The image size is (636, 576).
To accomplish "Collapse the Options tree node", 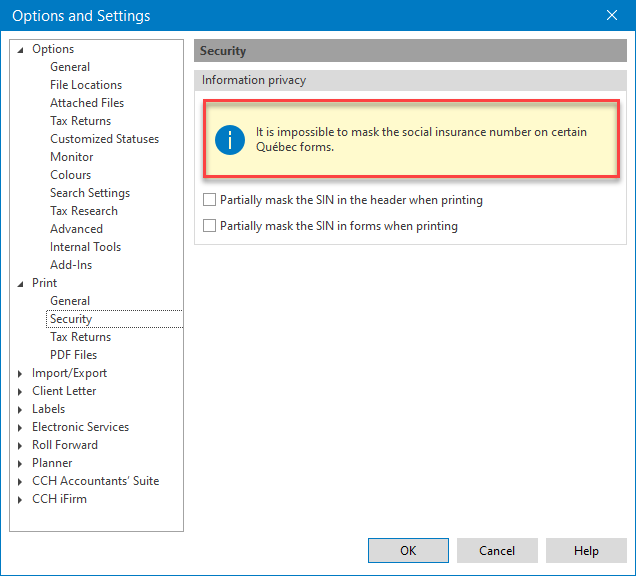I will click(x=21, y=49).
